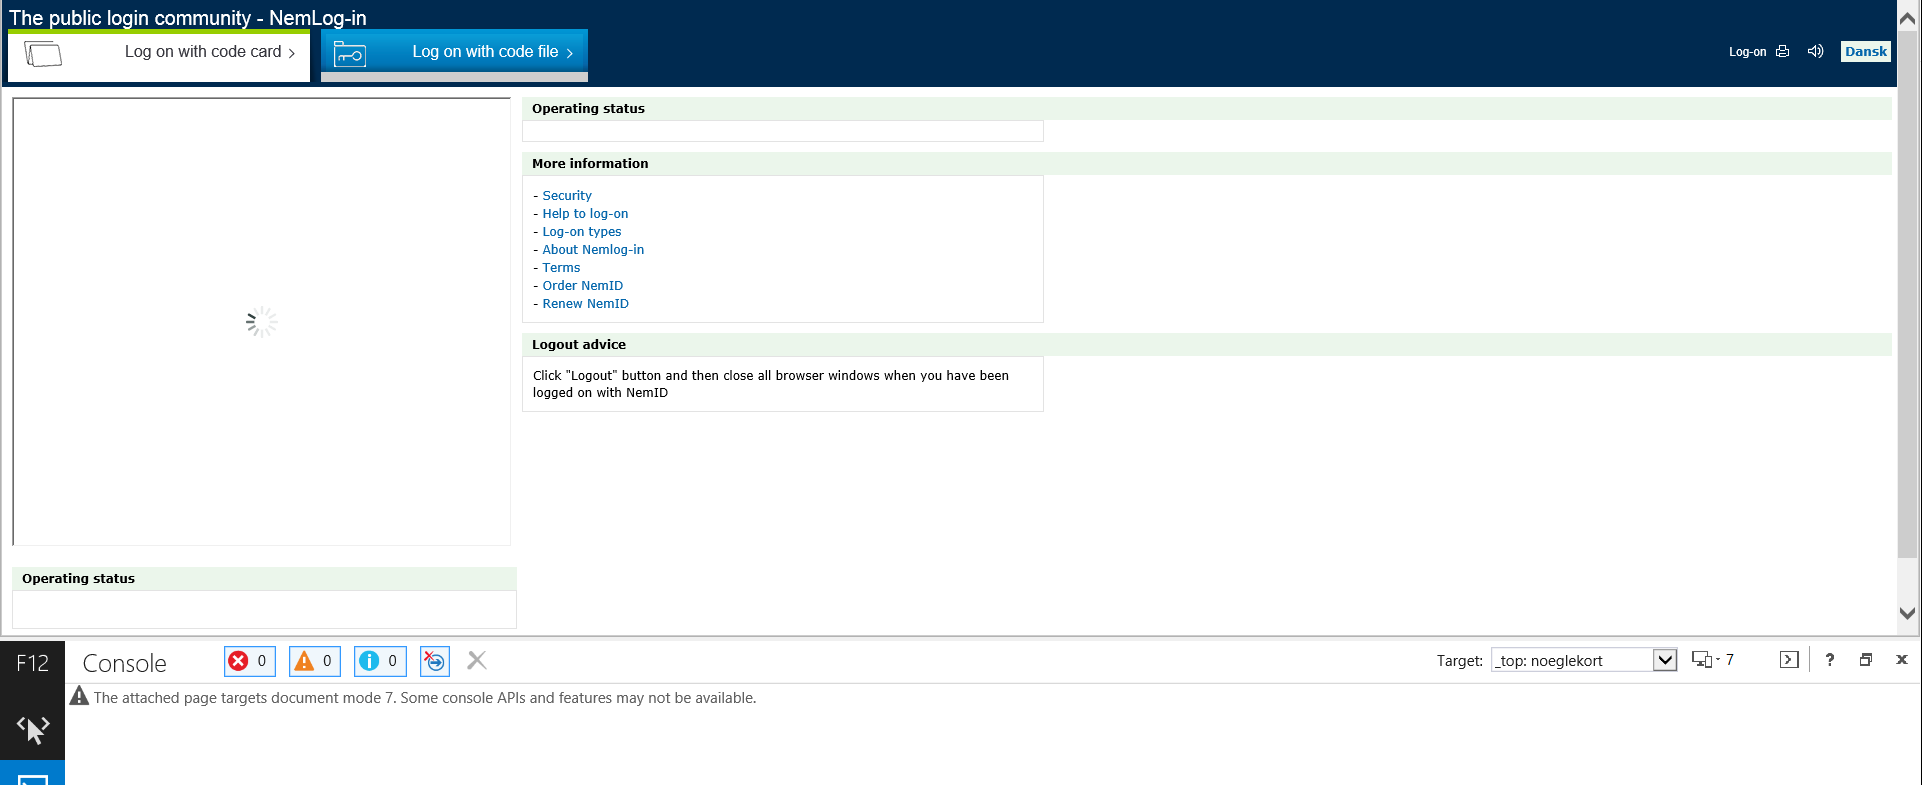Expand the Target frame dropdown

click(x=1664, y=660)
